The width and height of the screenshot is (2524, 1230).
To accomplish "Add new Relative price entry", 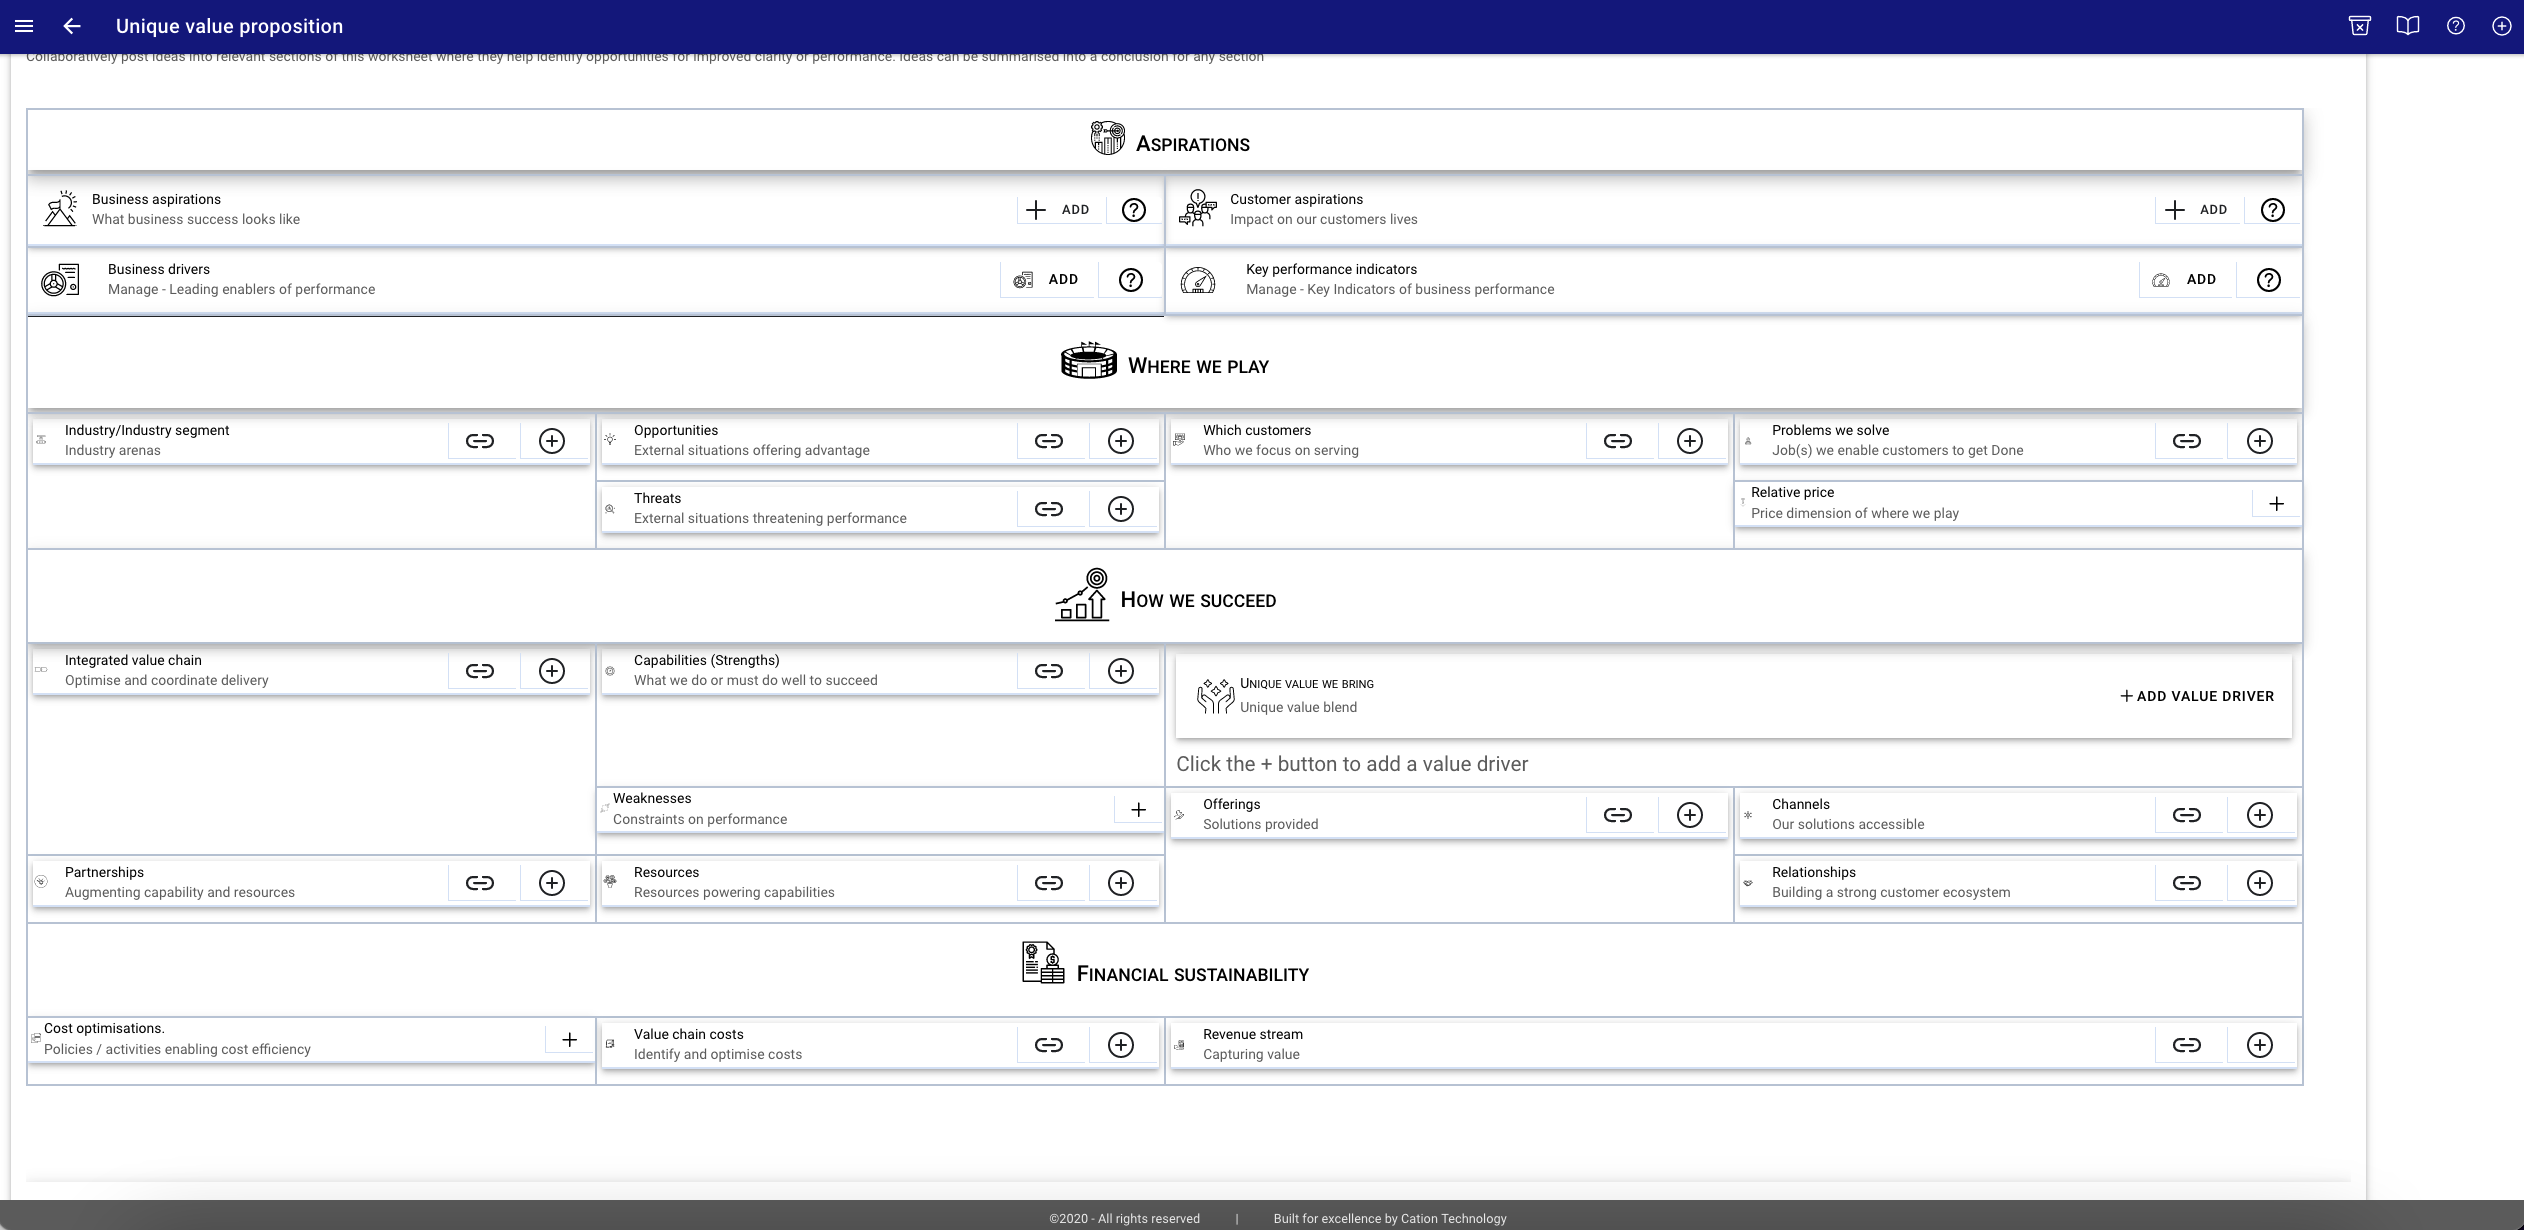I will tap(2276, 504).
